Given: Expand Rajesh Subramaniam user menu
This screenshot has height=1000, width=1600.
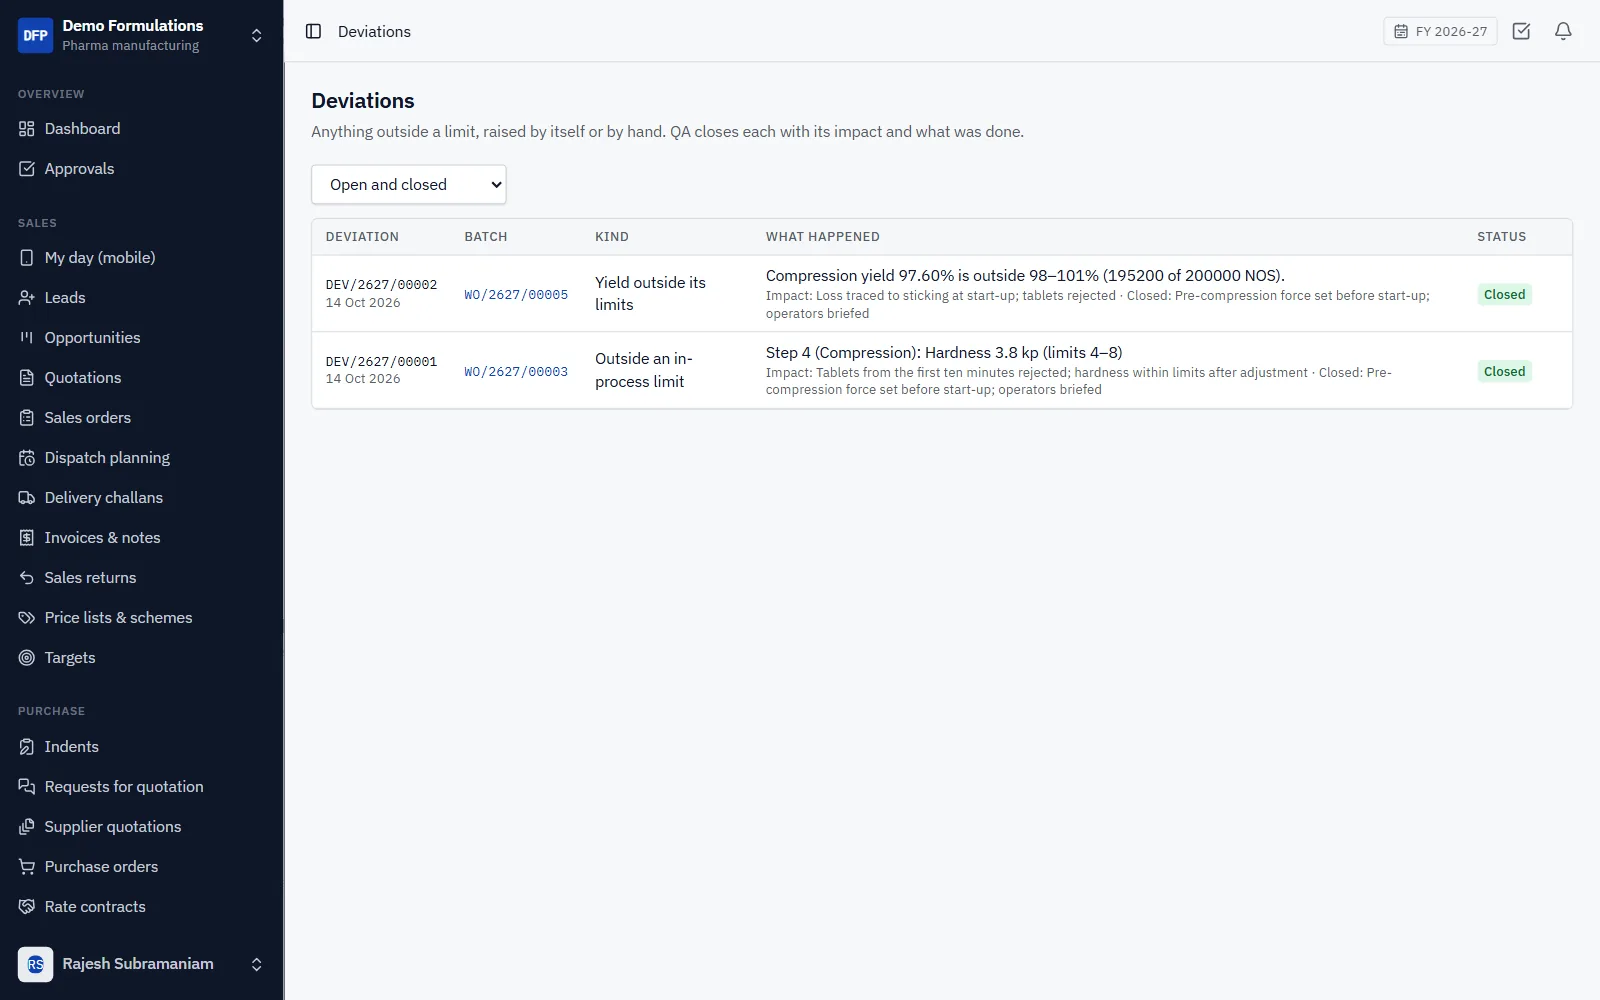Looking at the screenshot, I should click(256, 964).
